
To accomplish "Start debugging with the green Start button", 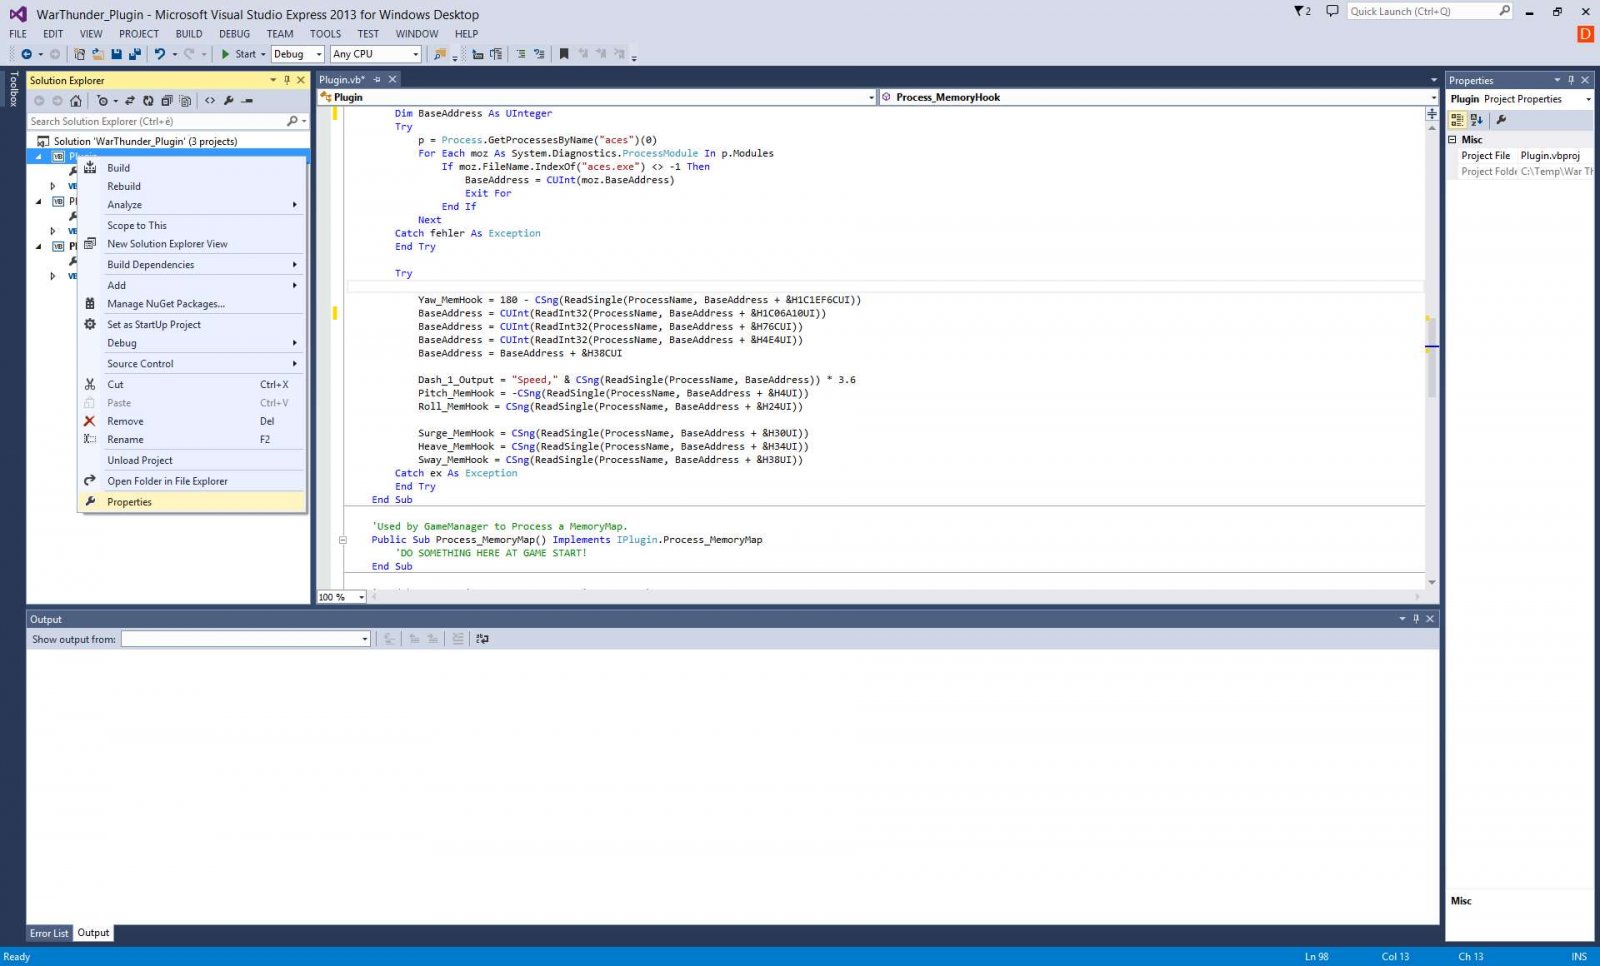I will click(238, 54).
